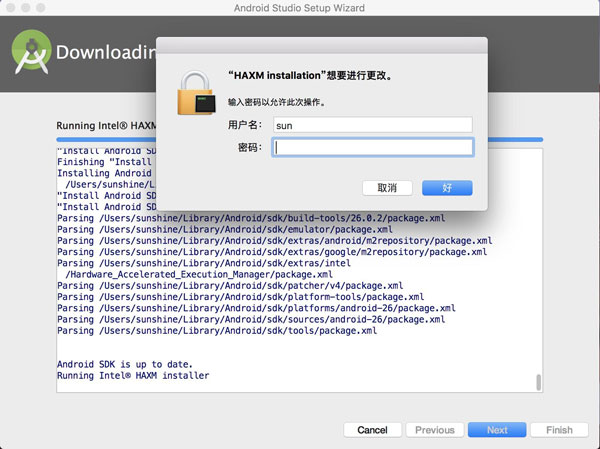Click the minimize window button in title bar
This screenshot has height=449, width=600.
coord(26,8)
